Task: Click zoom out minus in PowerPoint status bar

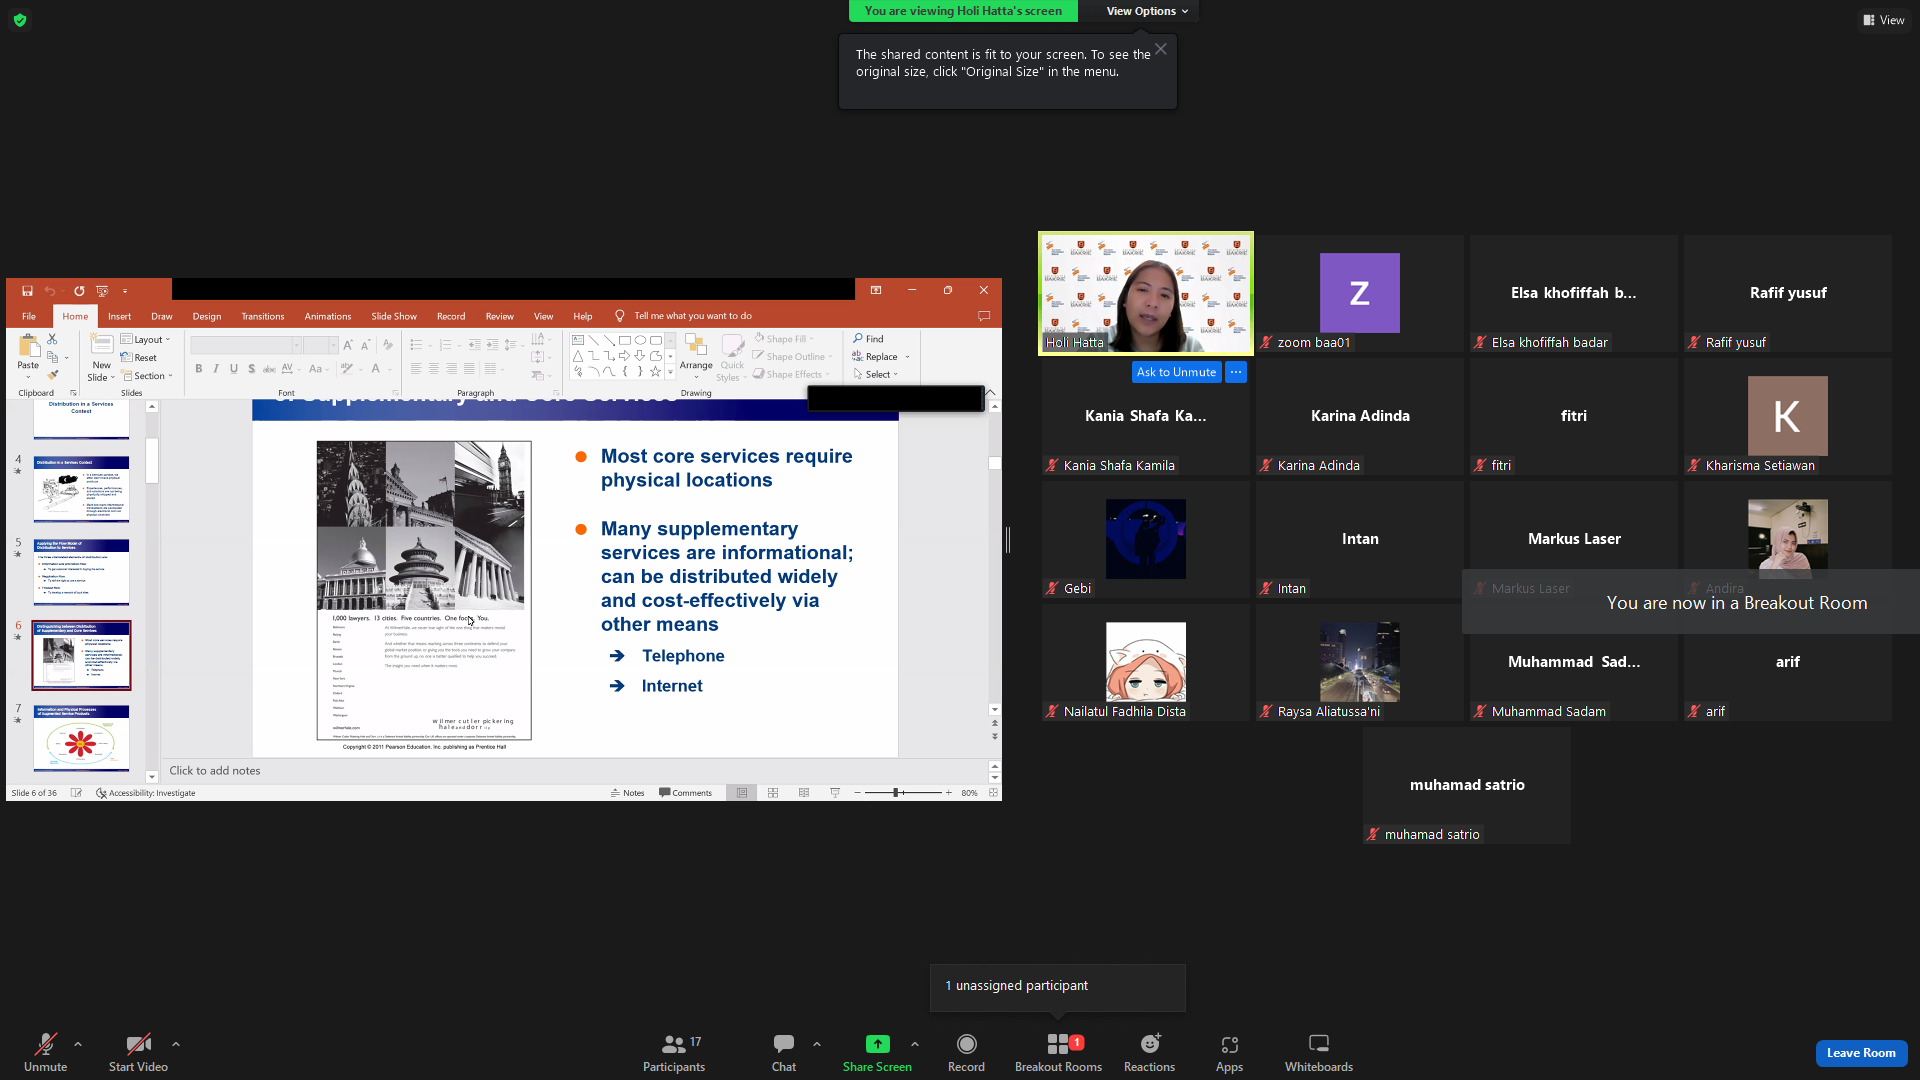Action: 858,793
